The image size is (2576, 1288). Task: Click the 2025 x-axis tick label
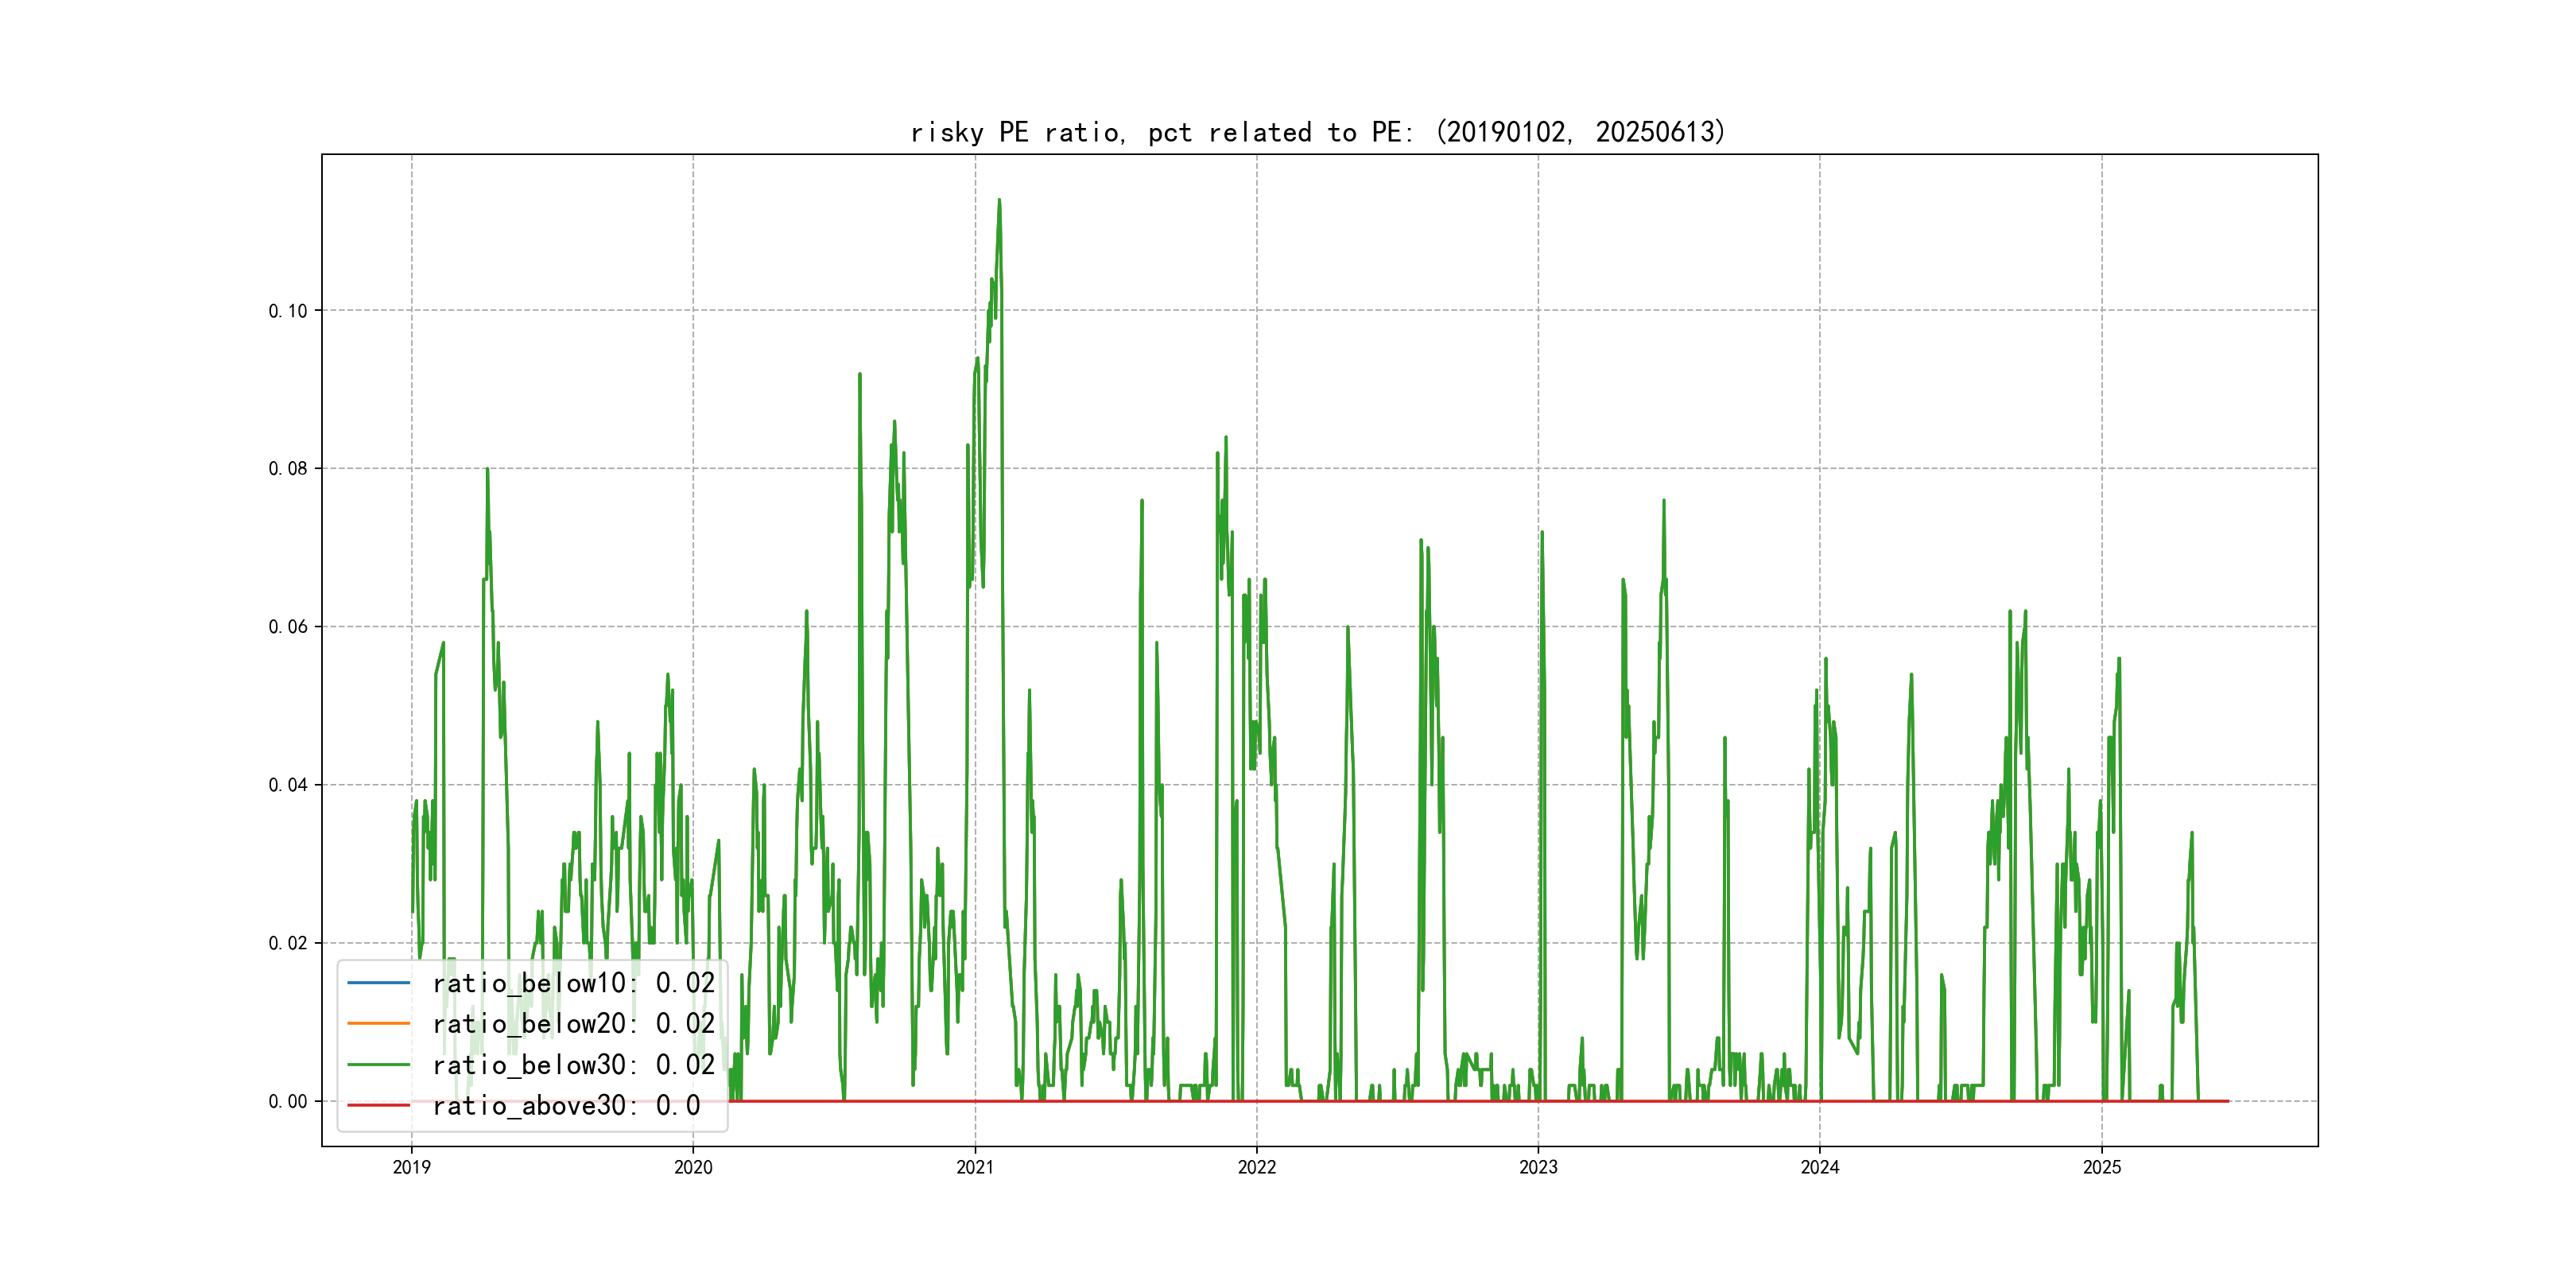click(2102, 1167)
